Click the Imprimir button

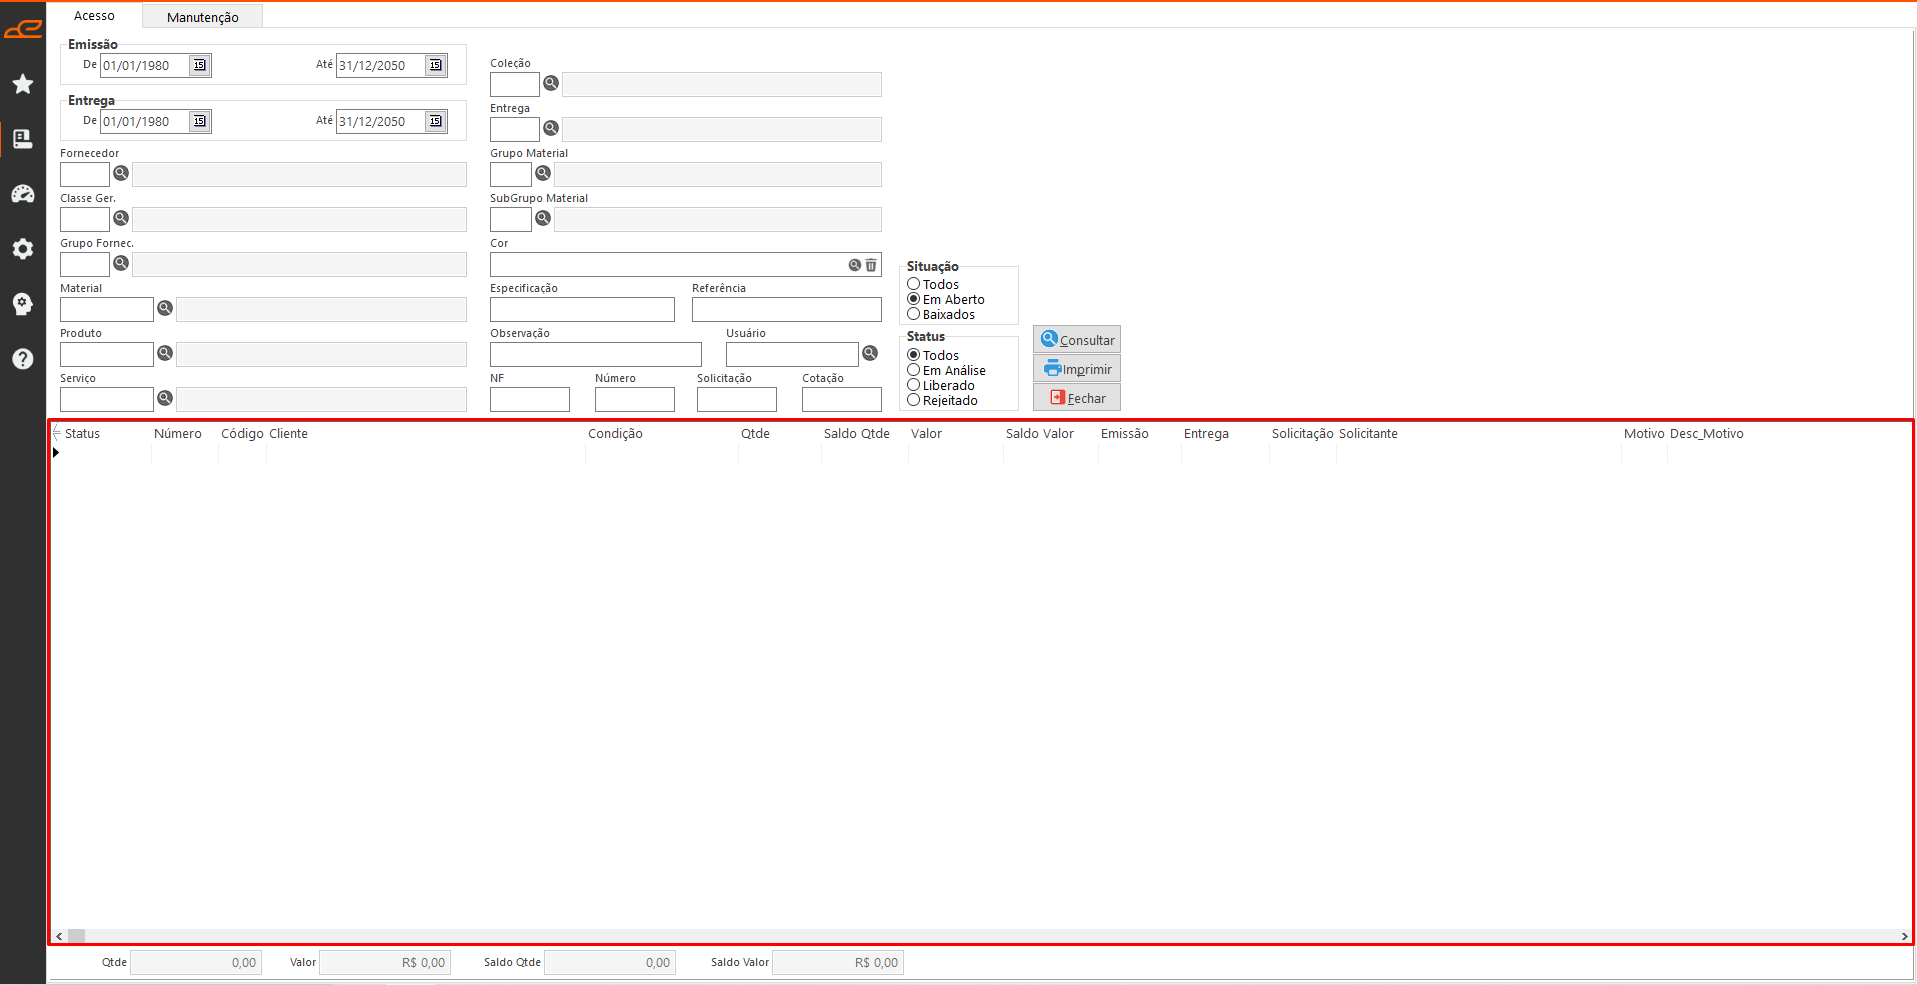tap(1077, 369)
